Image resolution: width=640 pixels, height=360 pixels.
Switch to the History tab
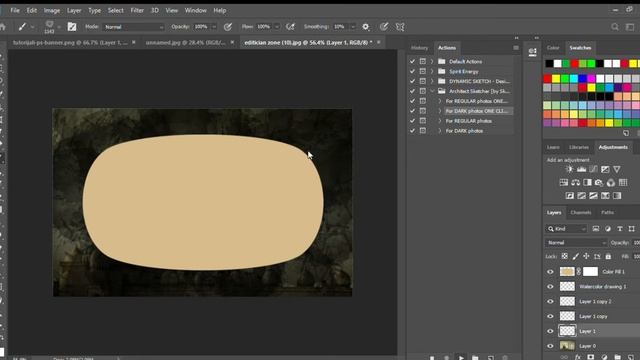[419, 48]
